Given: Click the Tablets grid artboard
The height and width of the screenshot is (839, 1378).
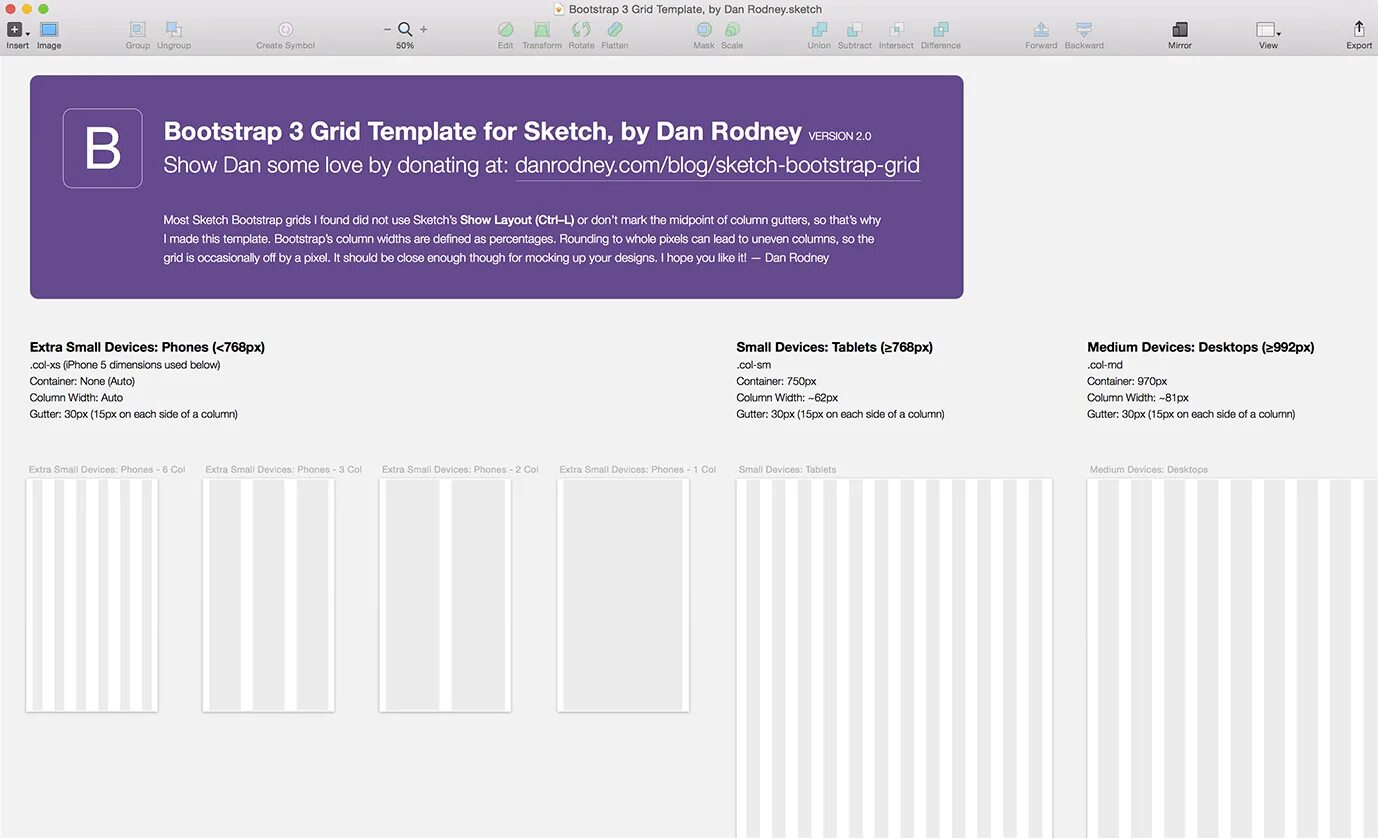Looking at the screenshot, I should click(x=894, y=658).
